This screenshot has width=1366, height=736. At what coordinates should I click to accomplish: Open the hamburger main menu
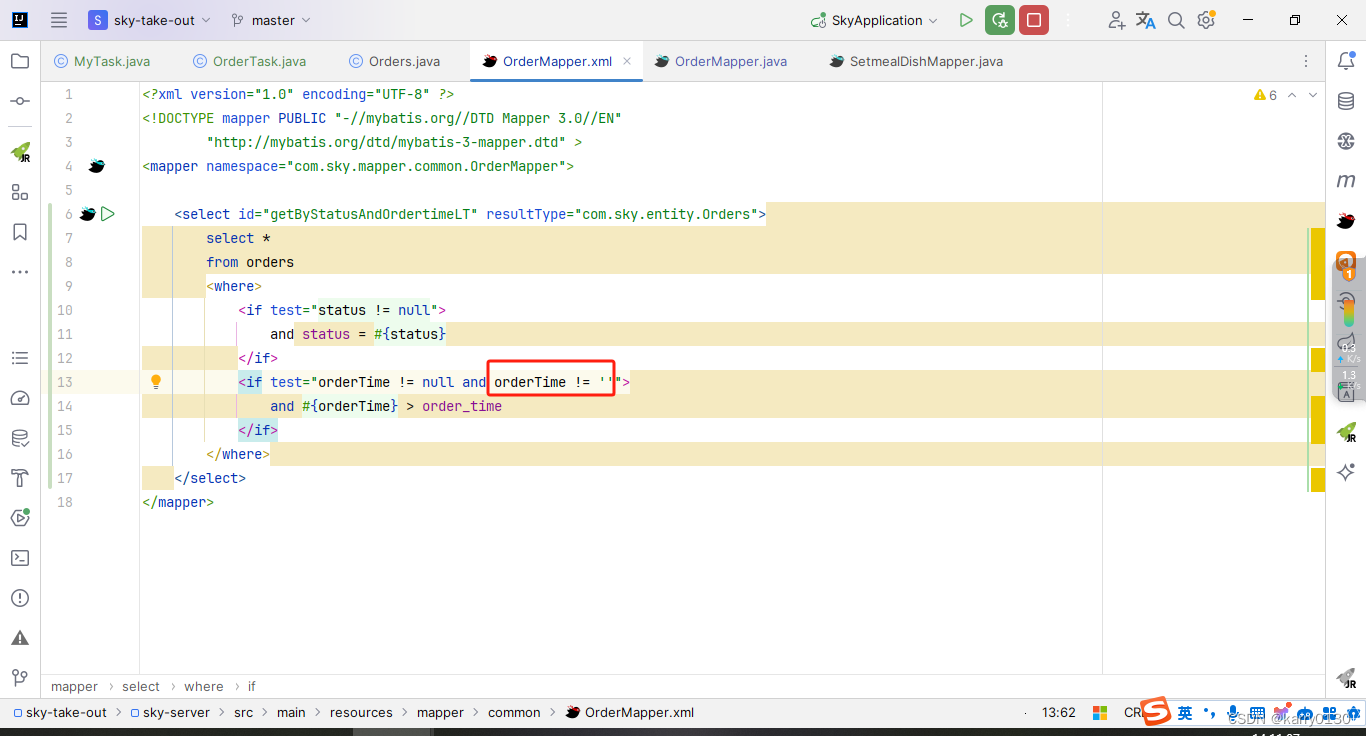pyautogui.click(x=57, y=19)
